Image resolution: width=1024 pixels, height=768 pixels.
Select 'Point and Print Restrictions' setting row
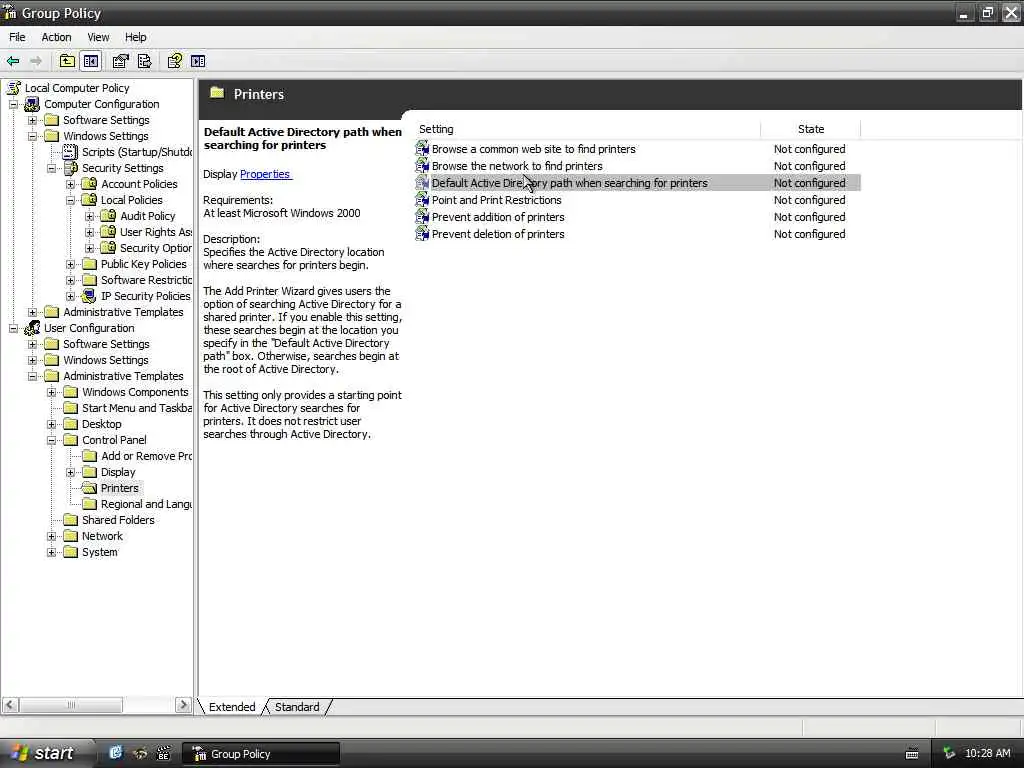tap(637, 200)
